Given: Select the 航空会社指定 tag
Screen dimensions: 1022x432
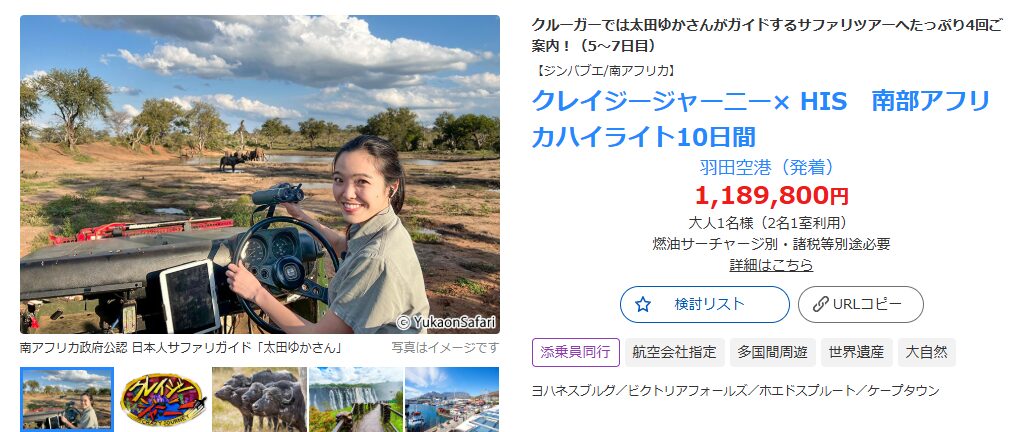Looking at the screenshot, I should [674, 353].
